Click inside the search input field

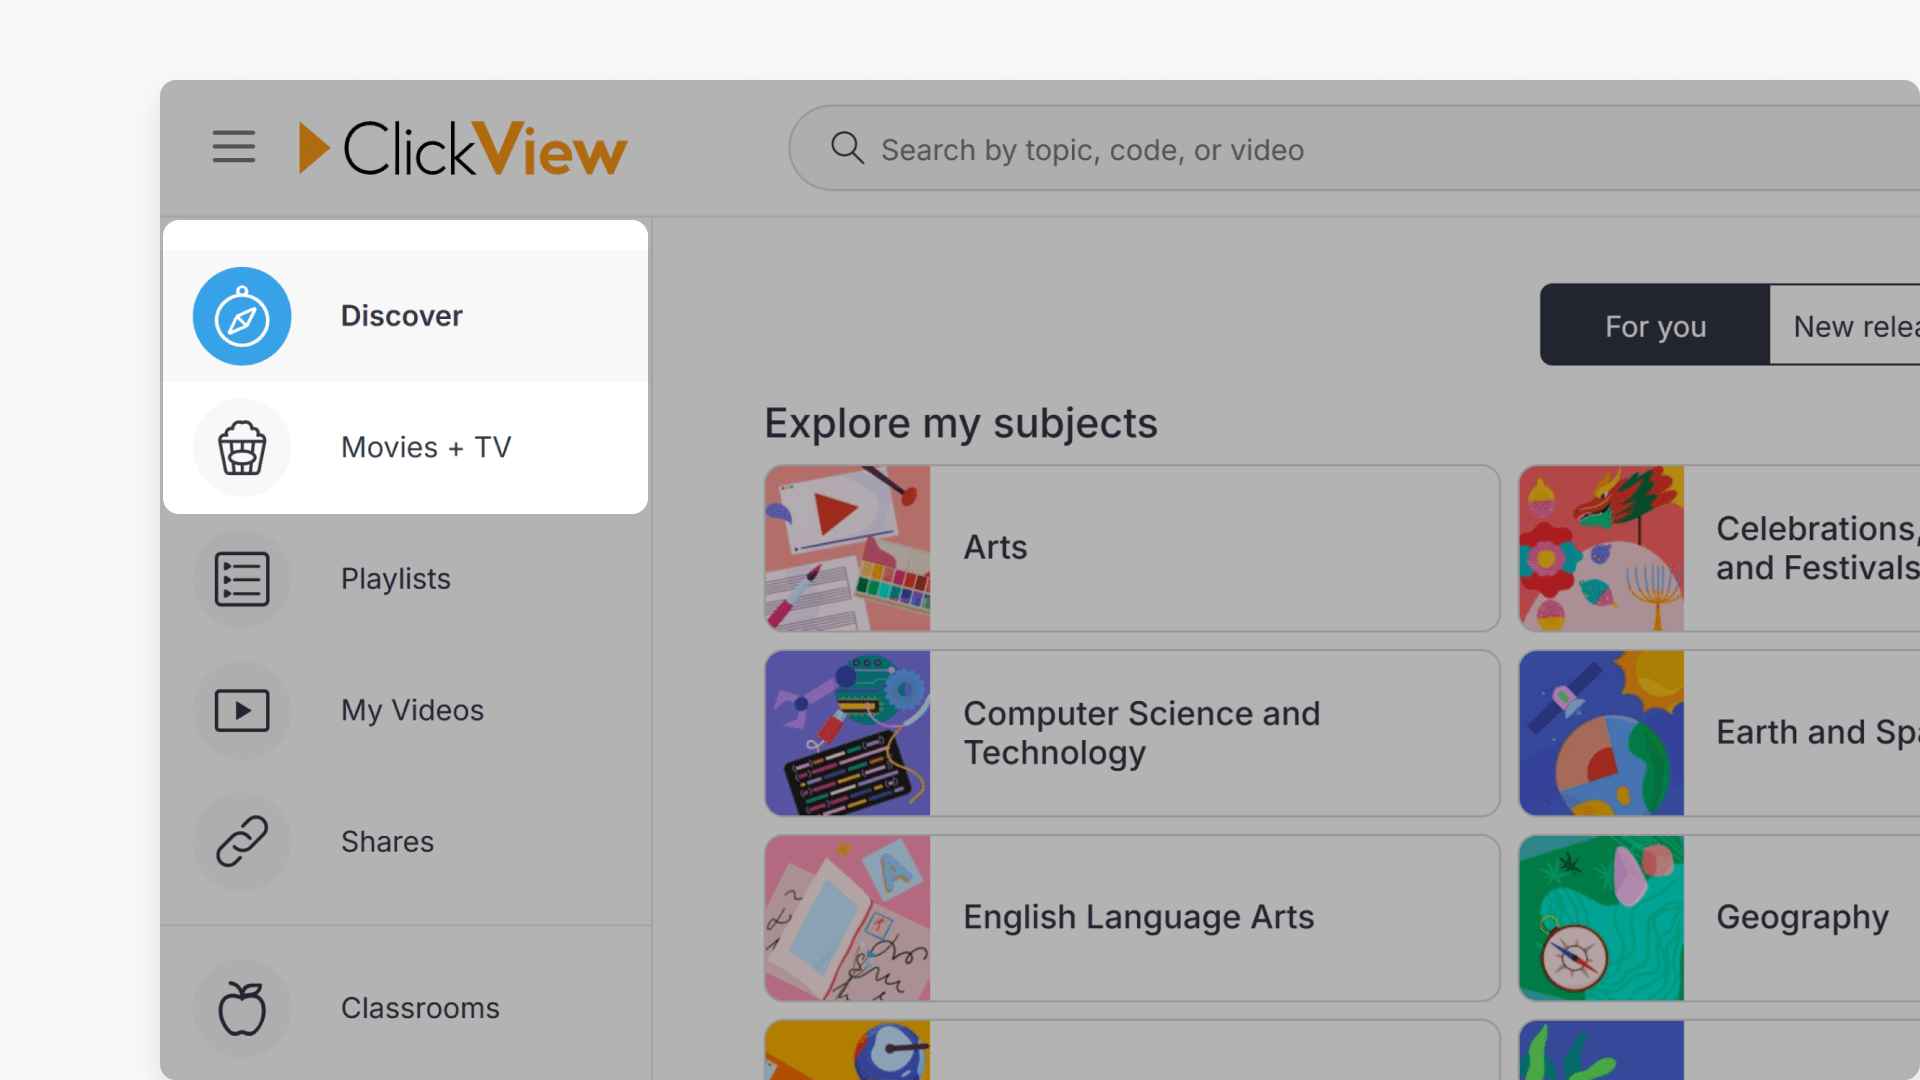point(1200,148)
